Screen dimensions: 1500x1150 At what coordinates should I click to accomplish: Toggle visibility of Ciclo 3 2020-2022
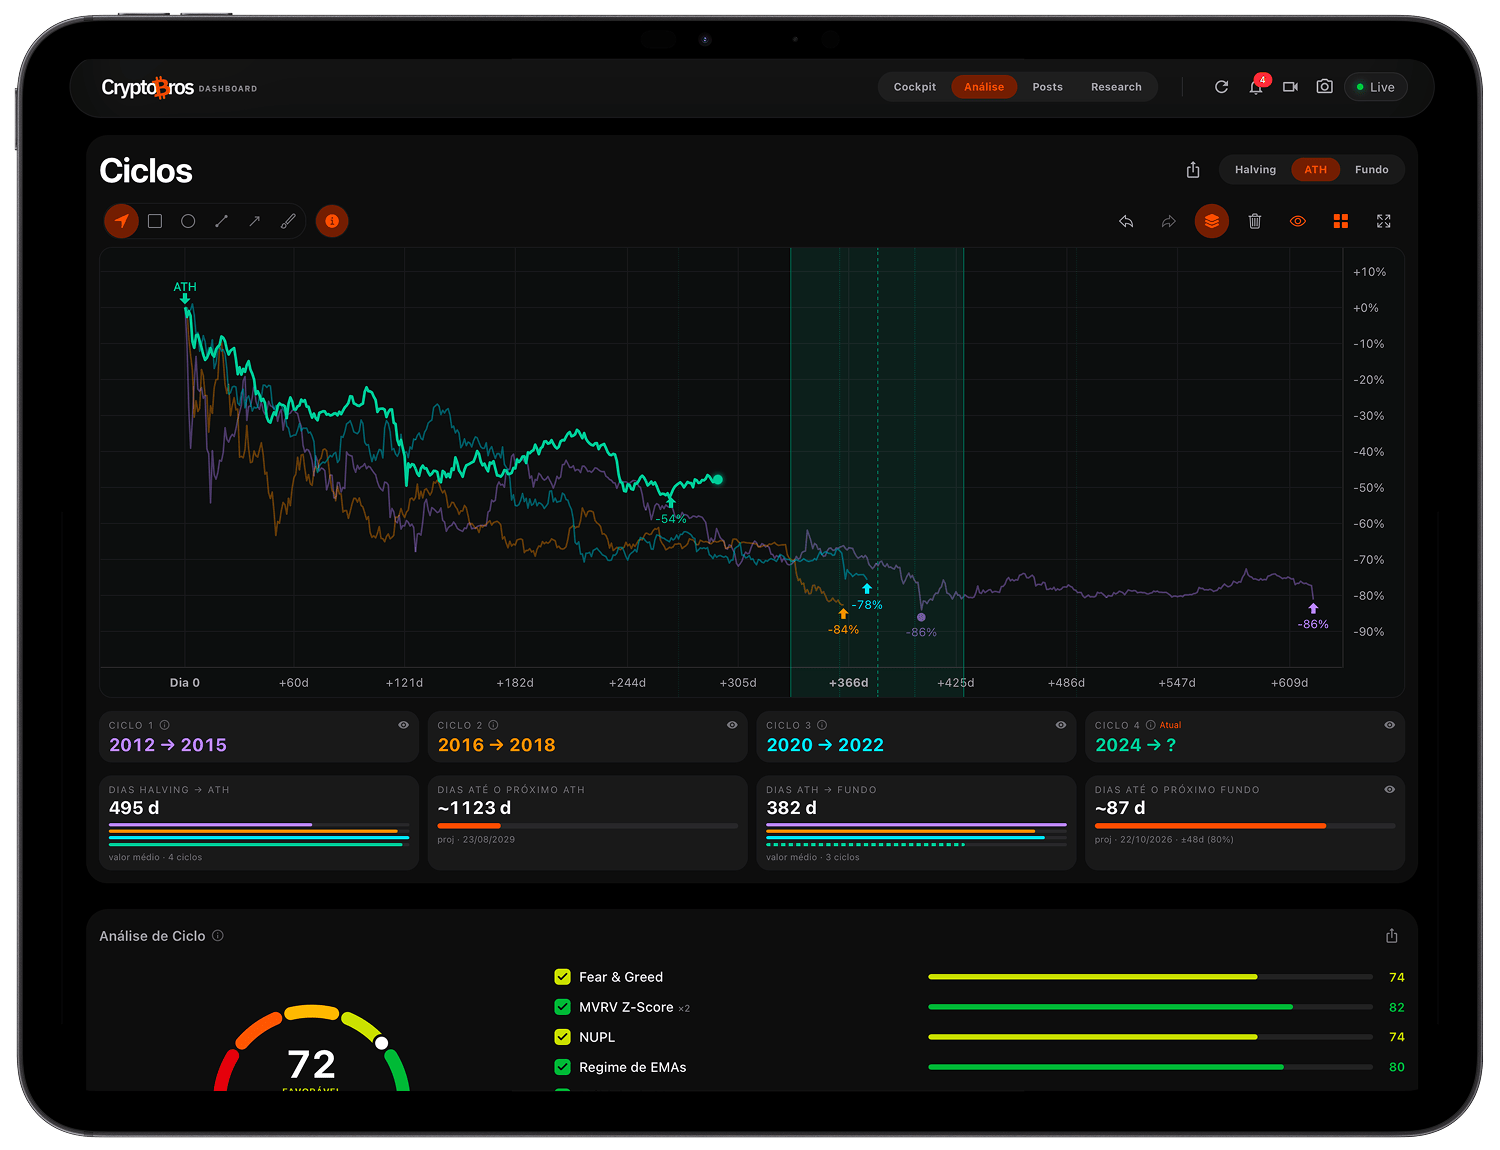1061,725
